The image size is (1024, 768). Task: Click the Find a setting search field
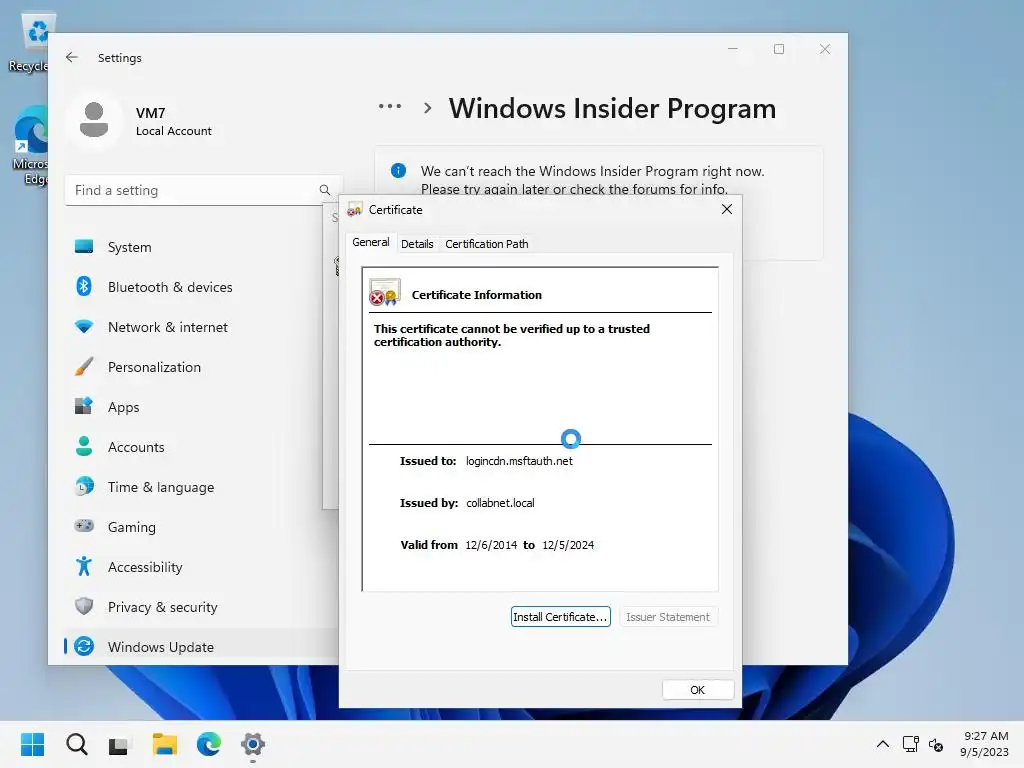click(x=204, y=190)
